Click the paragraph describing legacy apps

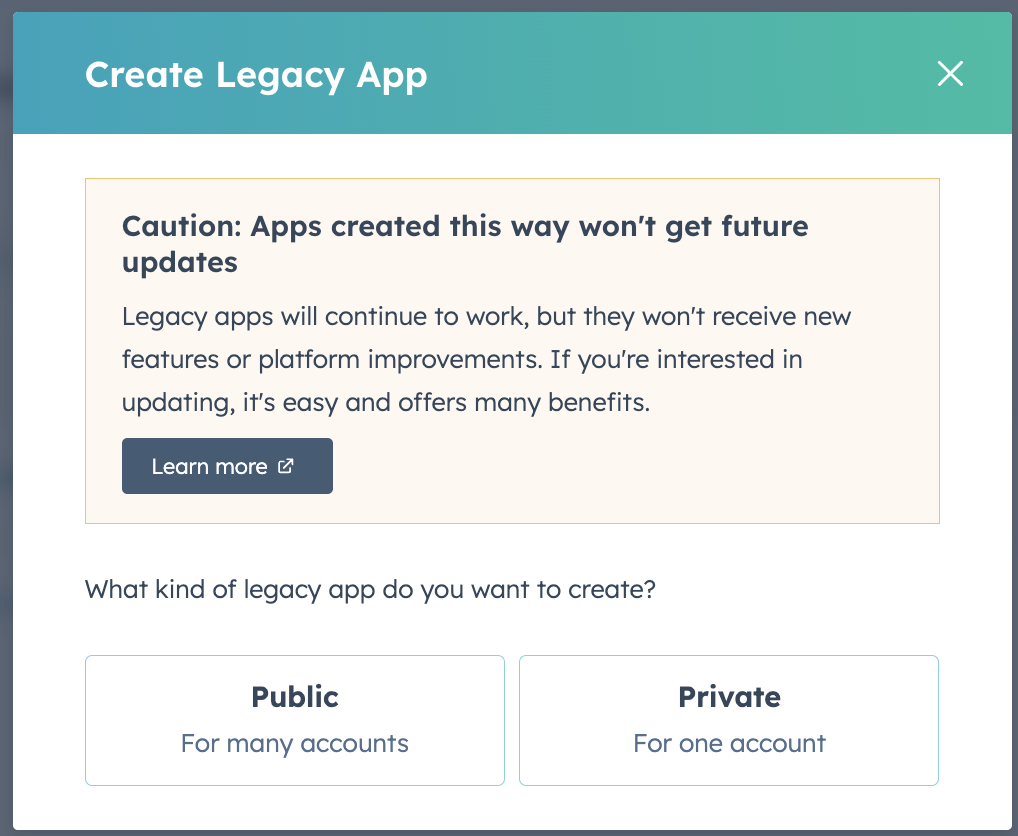(x=486, y=360)
